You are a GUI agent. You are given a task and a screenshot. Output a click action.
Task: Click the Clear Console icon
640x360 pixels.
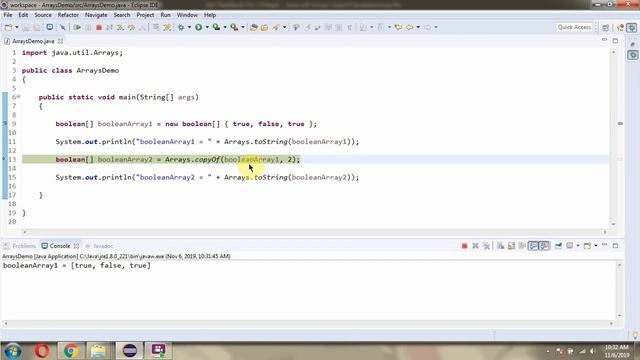tap(500, 246)
